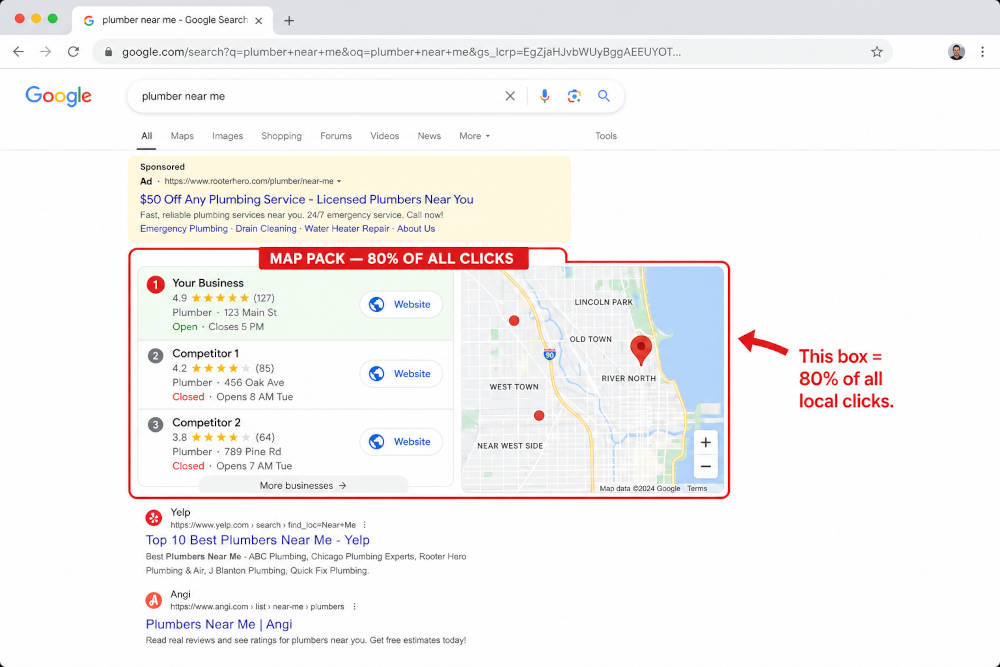Switch to the Forums tab
Screen dimensions: 1000x667
[x=336, y=136]
